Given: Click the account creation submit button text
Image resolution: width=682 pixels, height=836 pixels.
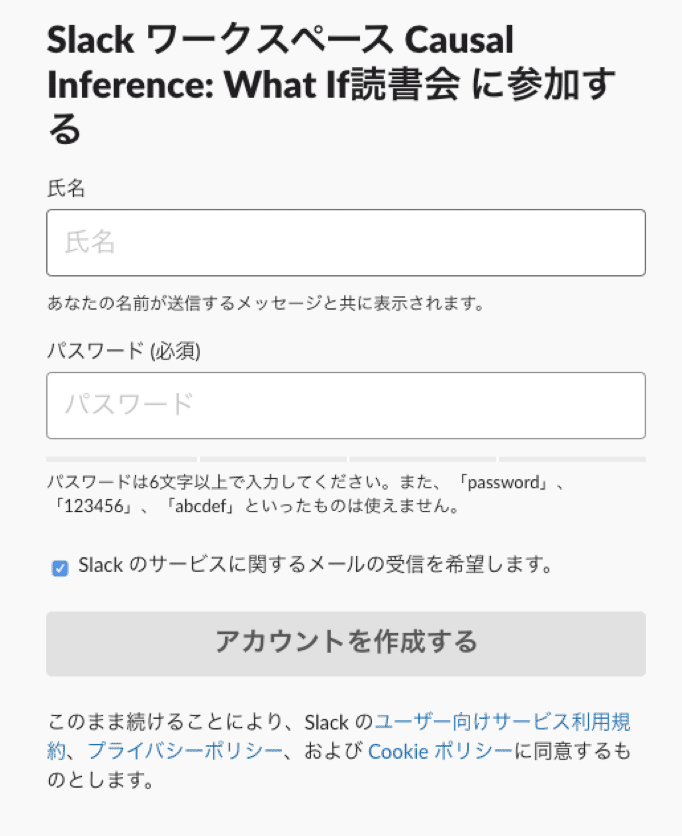Looking at the screenshot, I should pyautogui.click(x=345, y=644).
